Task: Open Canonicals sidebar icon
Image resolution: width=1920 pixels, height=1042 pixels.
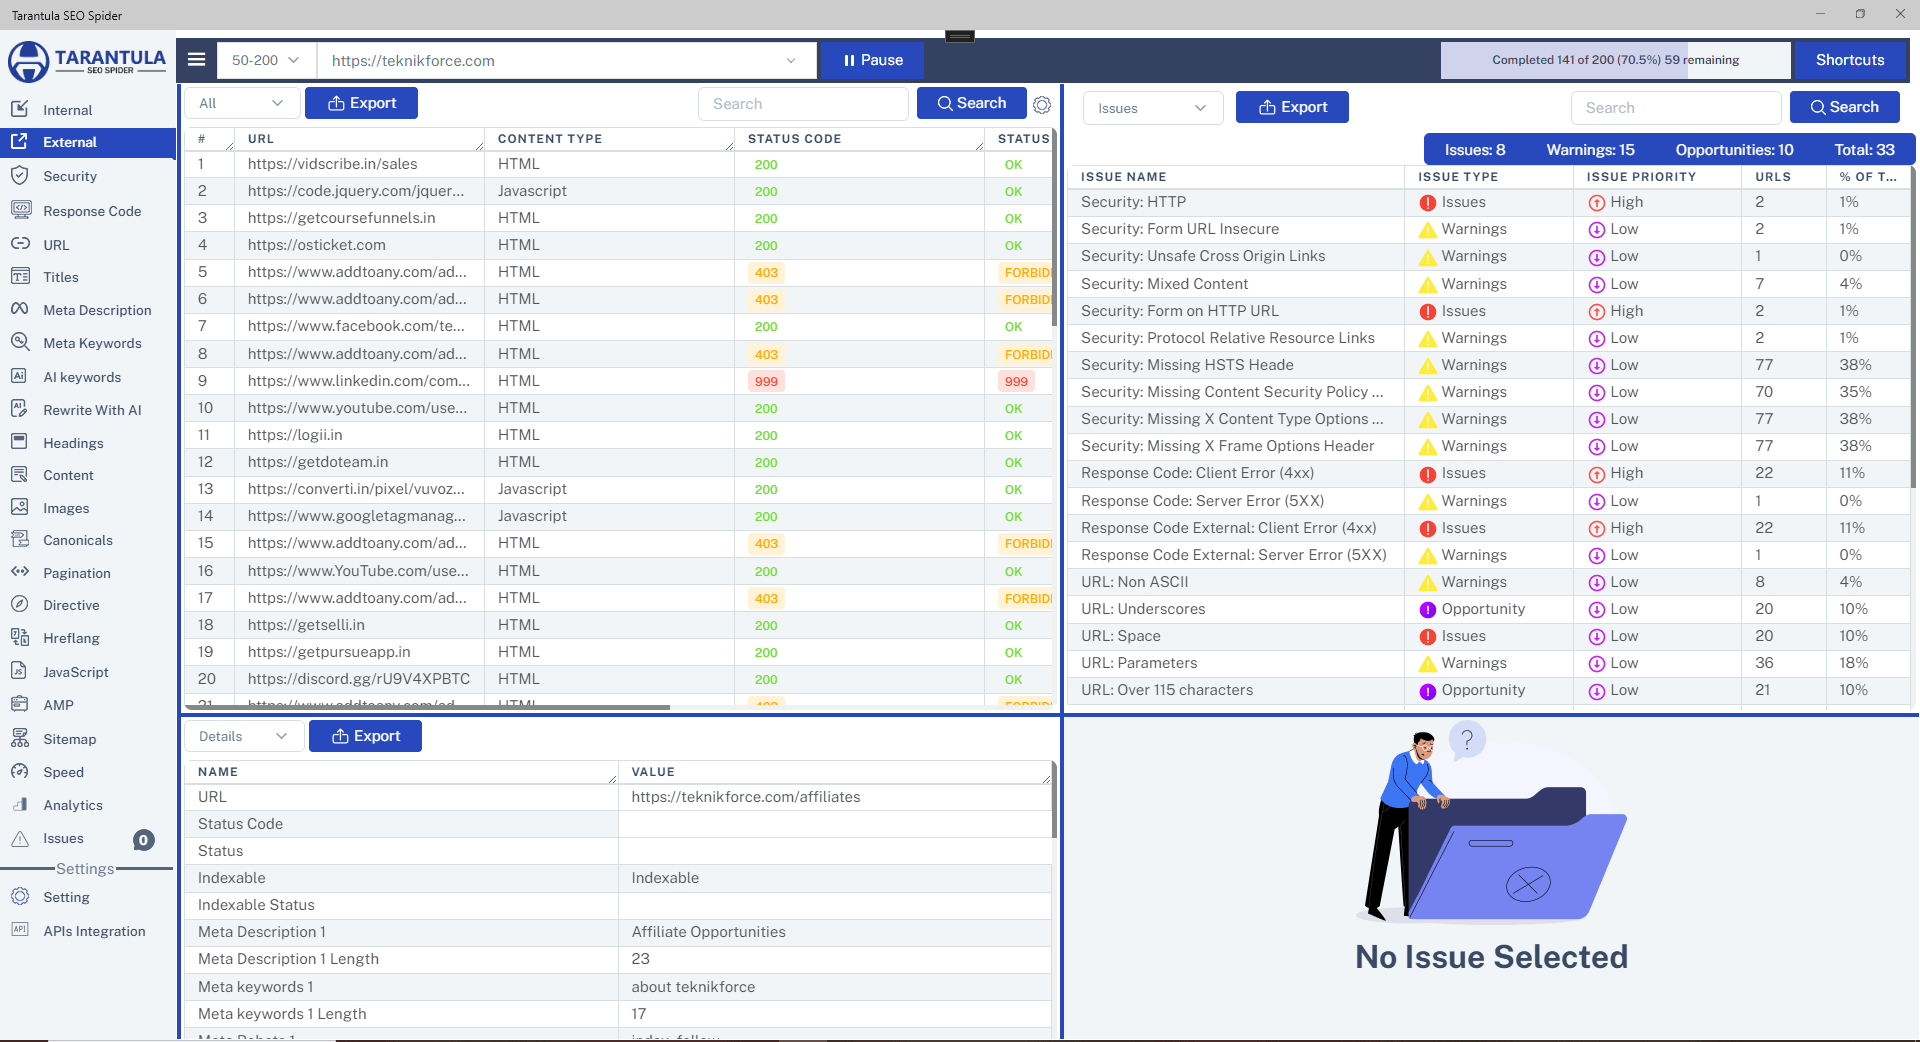Action: pyautogui.click(x=20, y=539)
